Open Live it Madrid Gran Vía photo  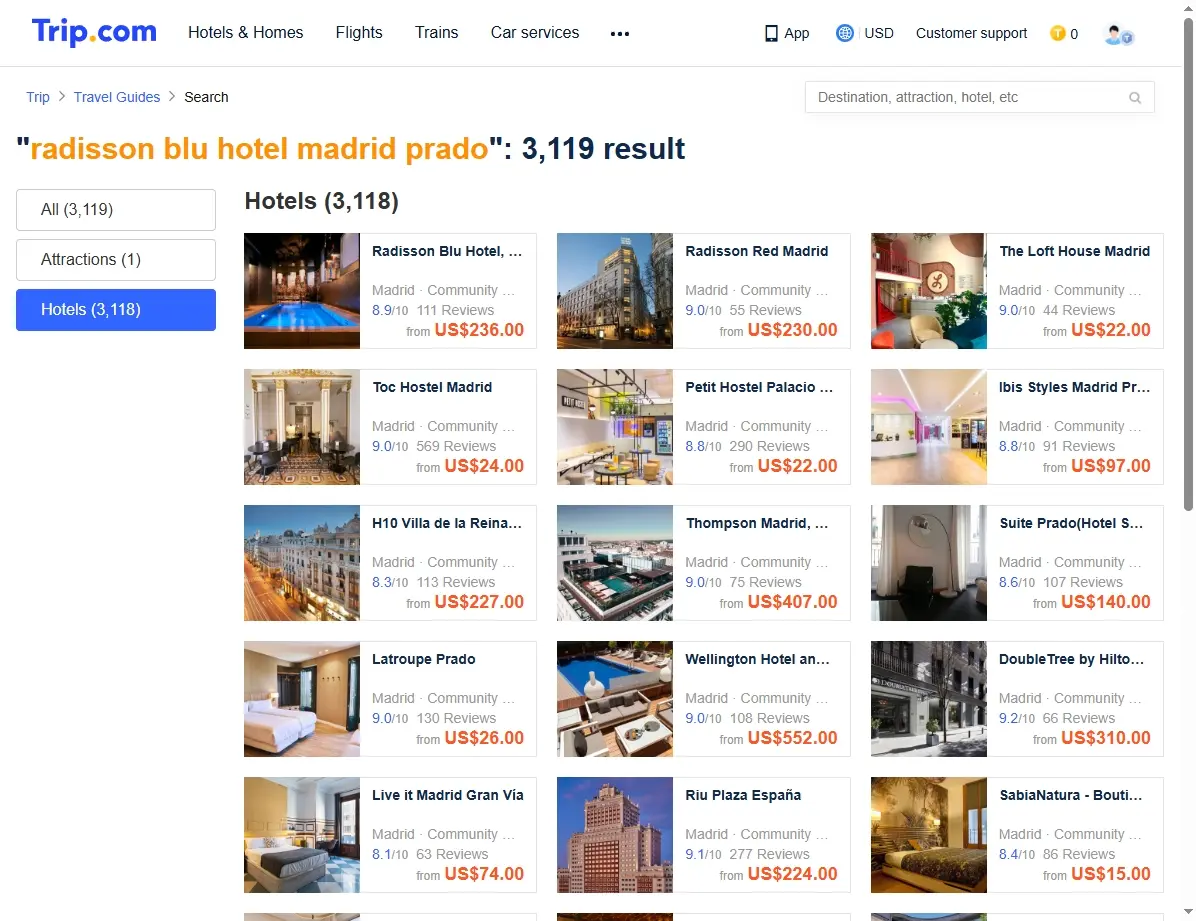[302, 835]
